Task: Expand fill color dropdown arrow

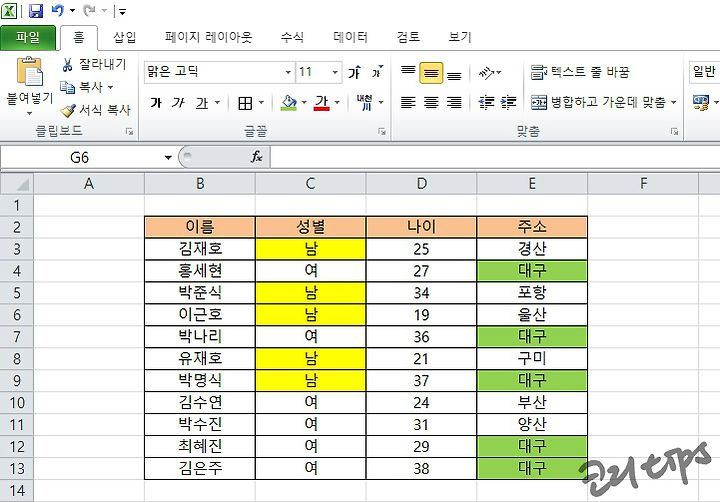Action: click(x=304, y=102)
